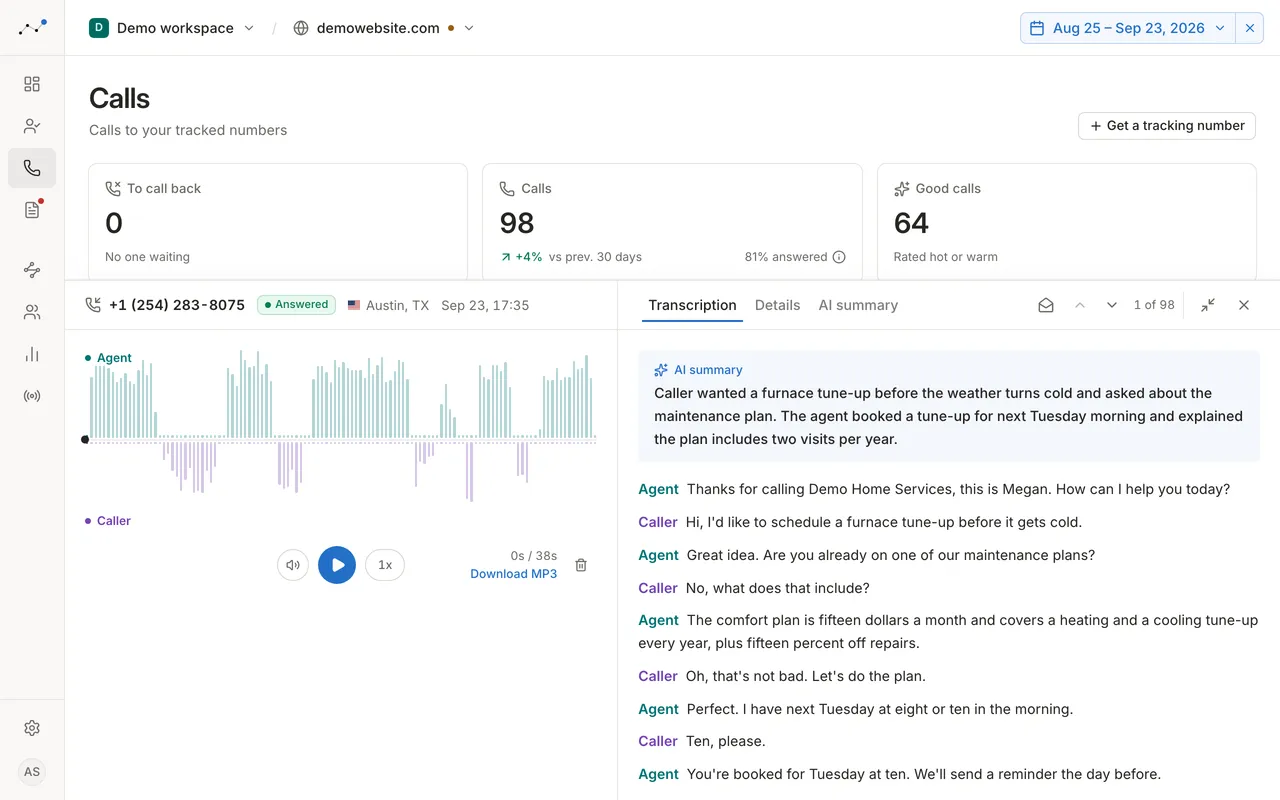Viewport: 1280px width, 800px height.
Task: Open the document icon with red dot
Action: [x=32, y=210]
